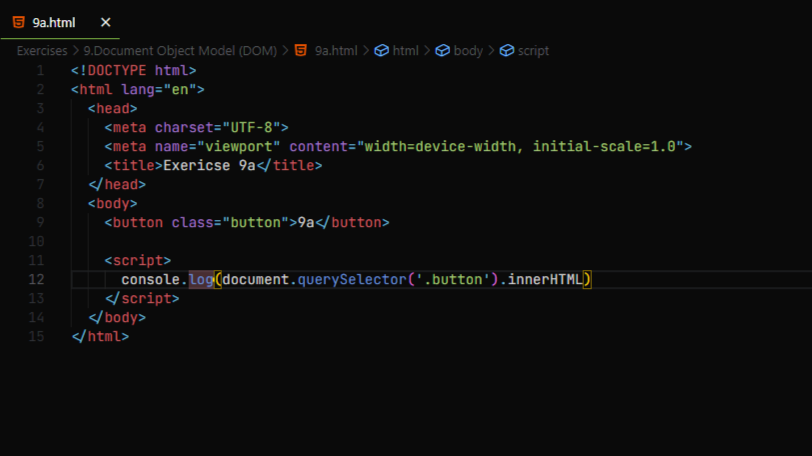Click the innerHTML property
Image resolution: width=812 pixels, height=456 pixels.
545,280
